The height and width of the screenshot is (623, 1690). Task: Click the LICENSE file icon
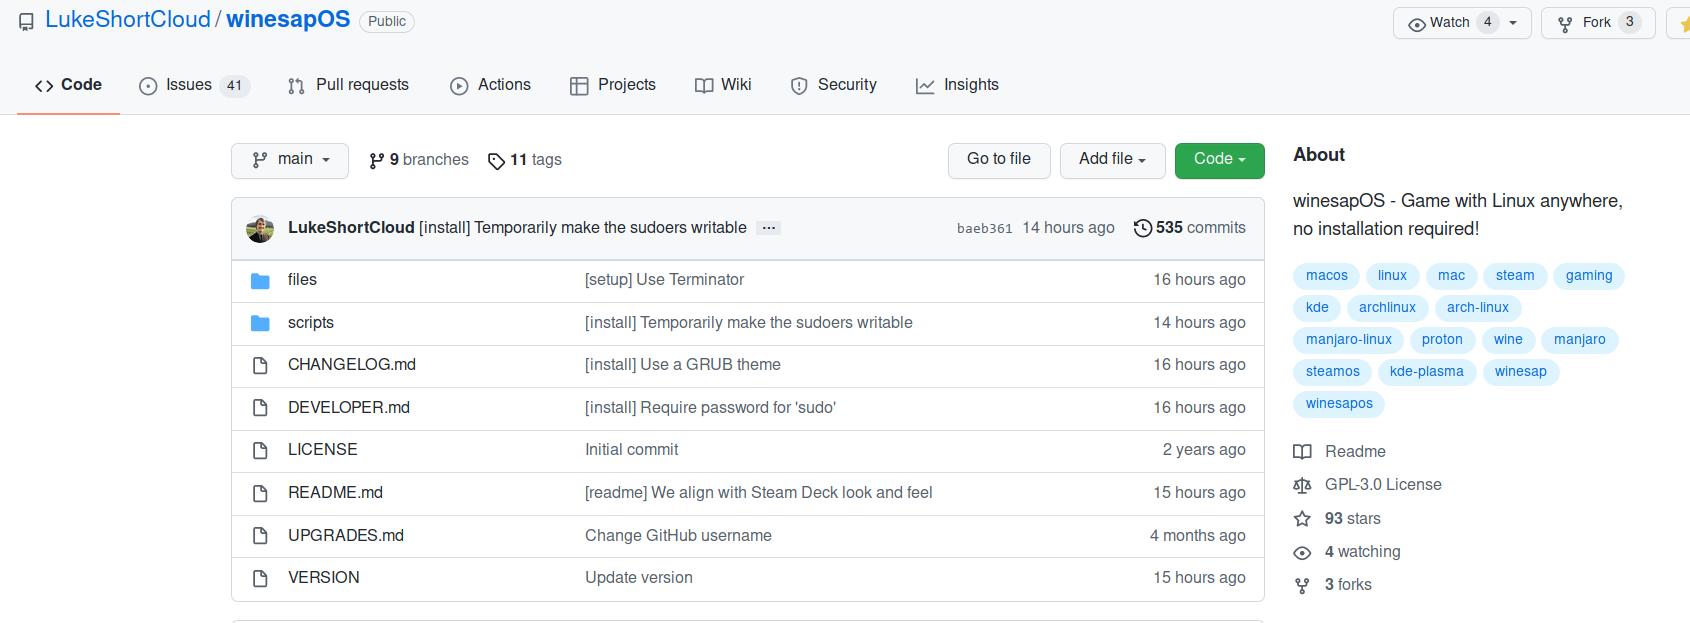(260, 451)
